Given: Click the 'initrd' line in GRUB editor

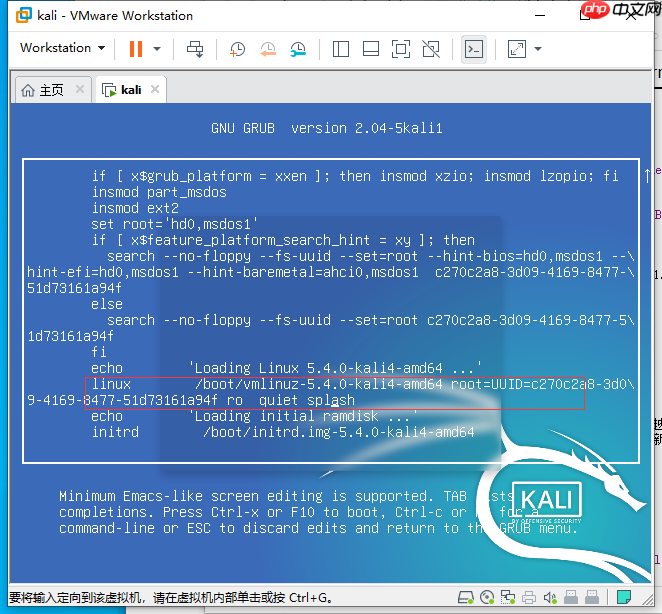Looking at the screenshot, I should pos(283,432).
